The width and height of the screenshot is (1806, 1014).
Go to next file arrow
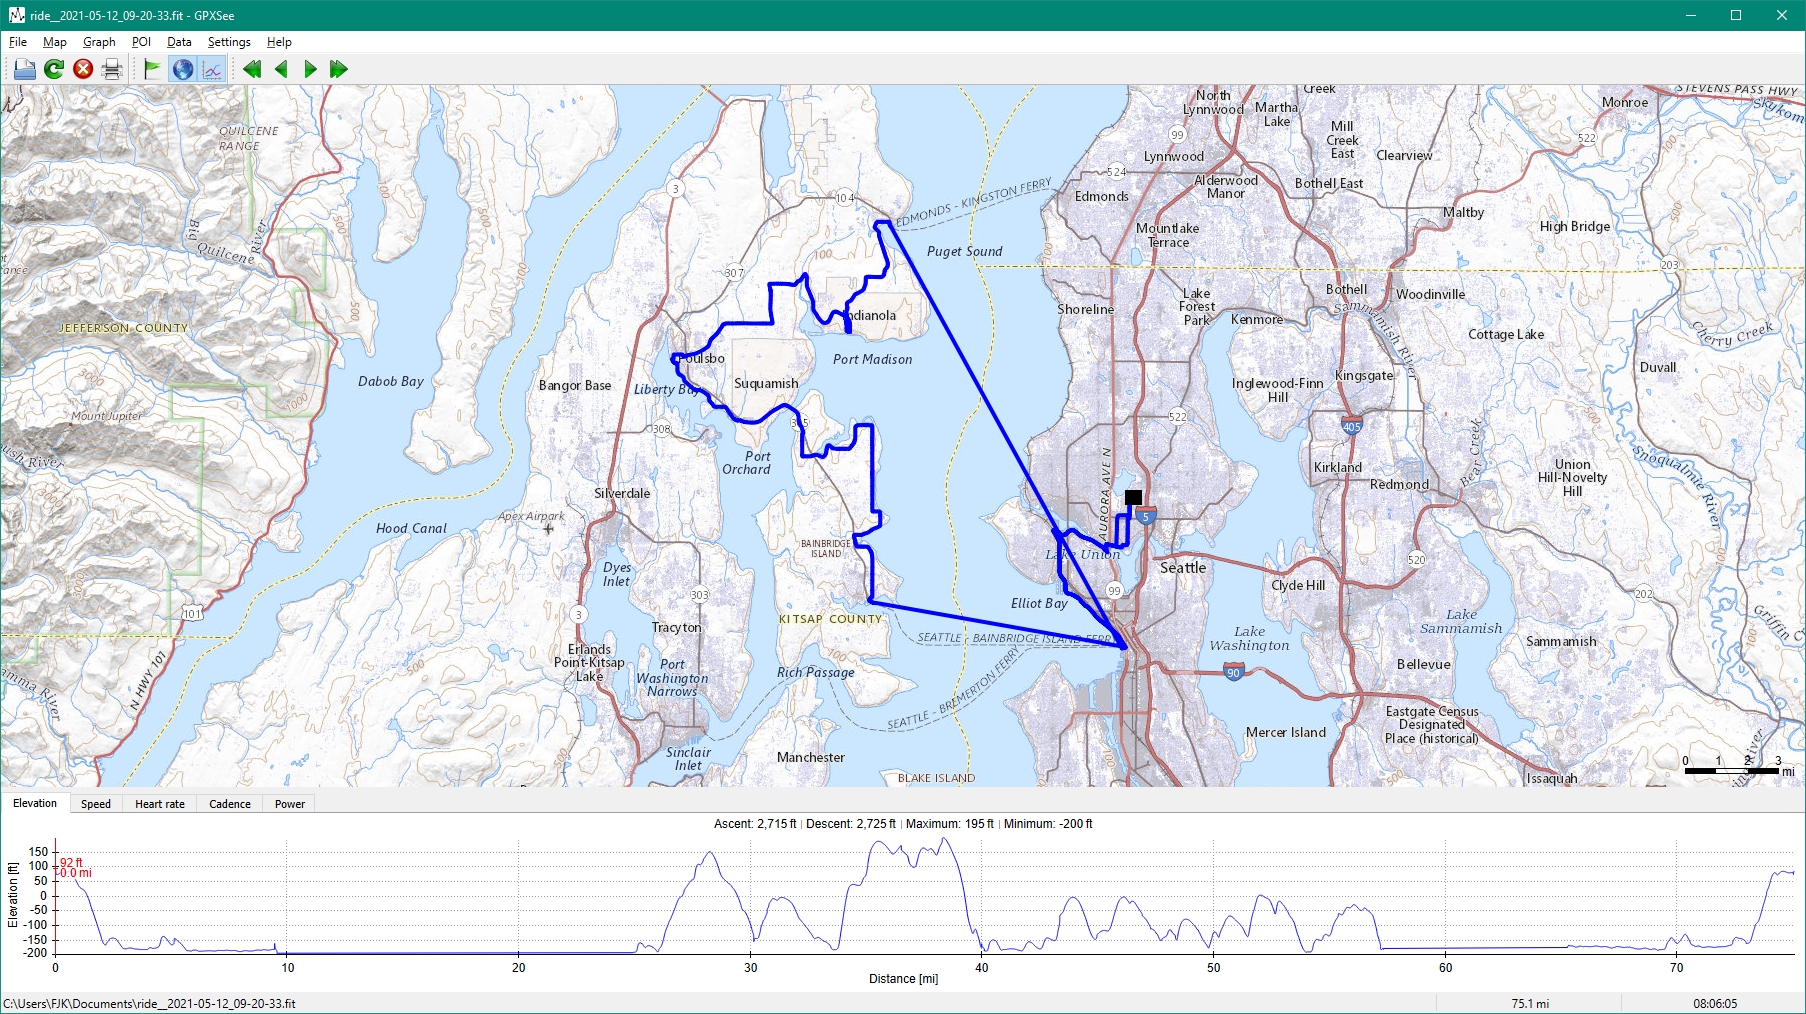pyautogui.click(x=310, y=69)
